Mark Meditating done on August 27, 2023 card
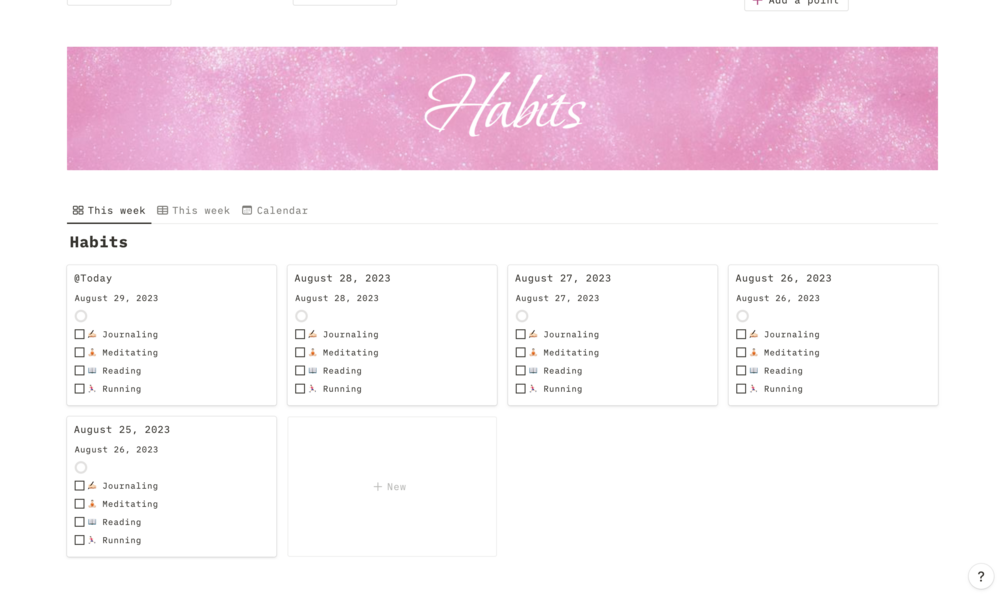The width and height of the screenshot is (1005, 600). click(x=520, y=352)
